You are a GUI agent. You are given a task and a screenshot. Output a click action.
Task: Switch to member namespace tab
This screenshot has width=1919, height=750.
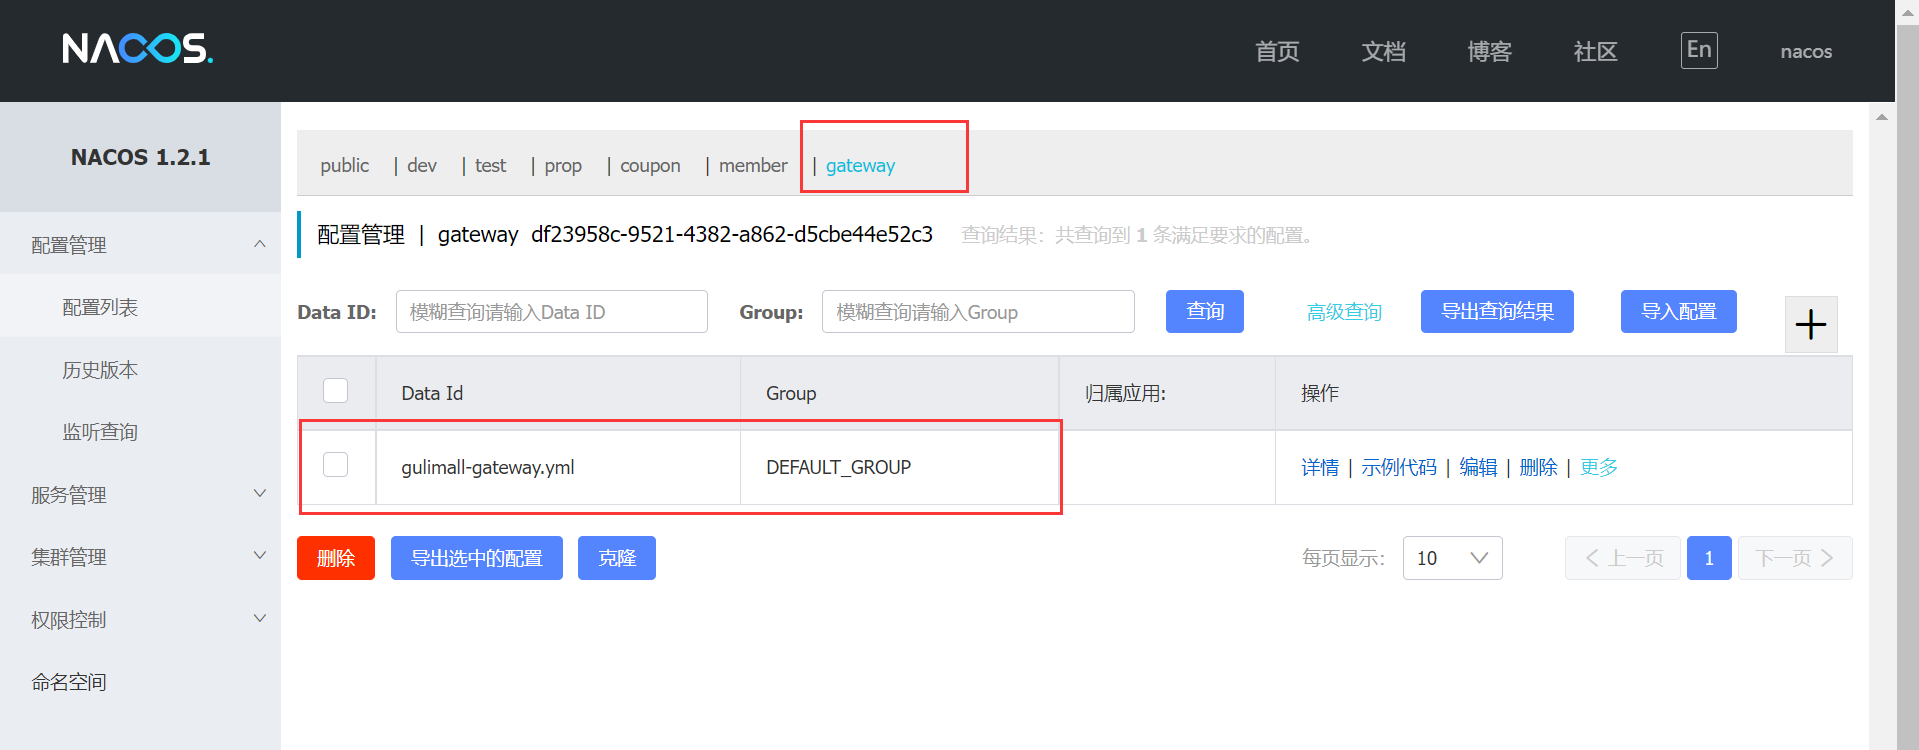coord(753,165)
